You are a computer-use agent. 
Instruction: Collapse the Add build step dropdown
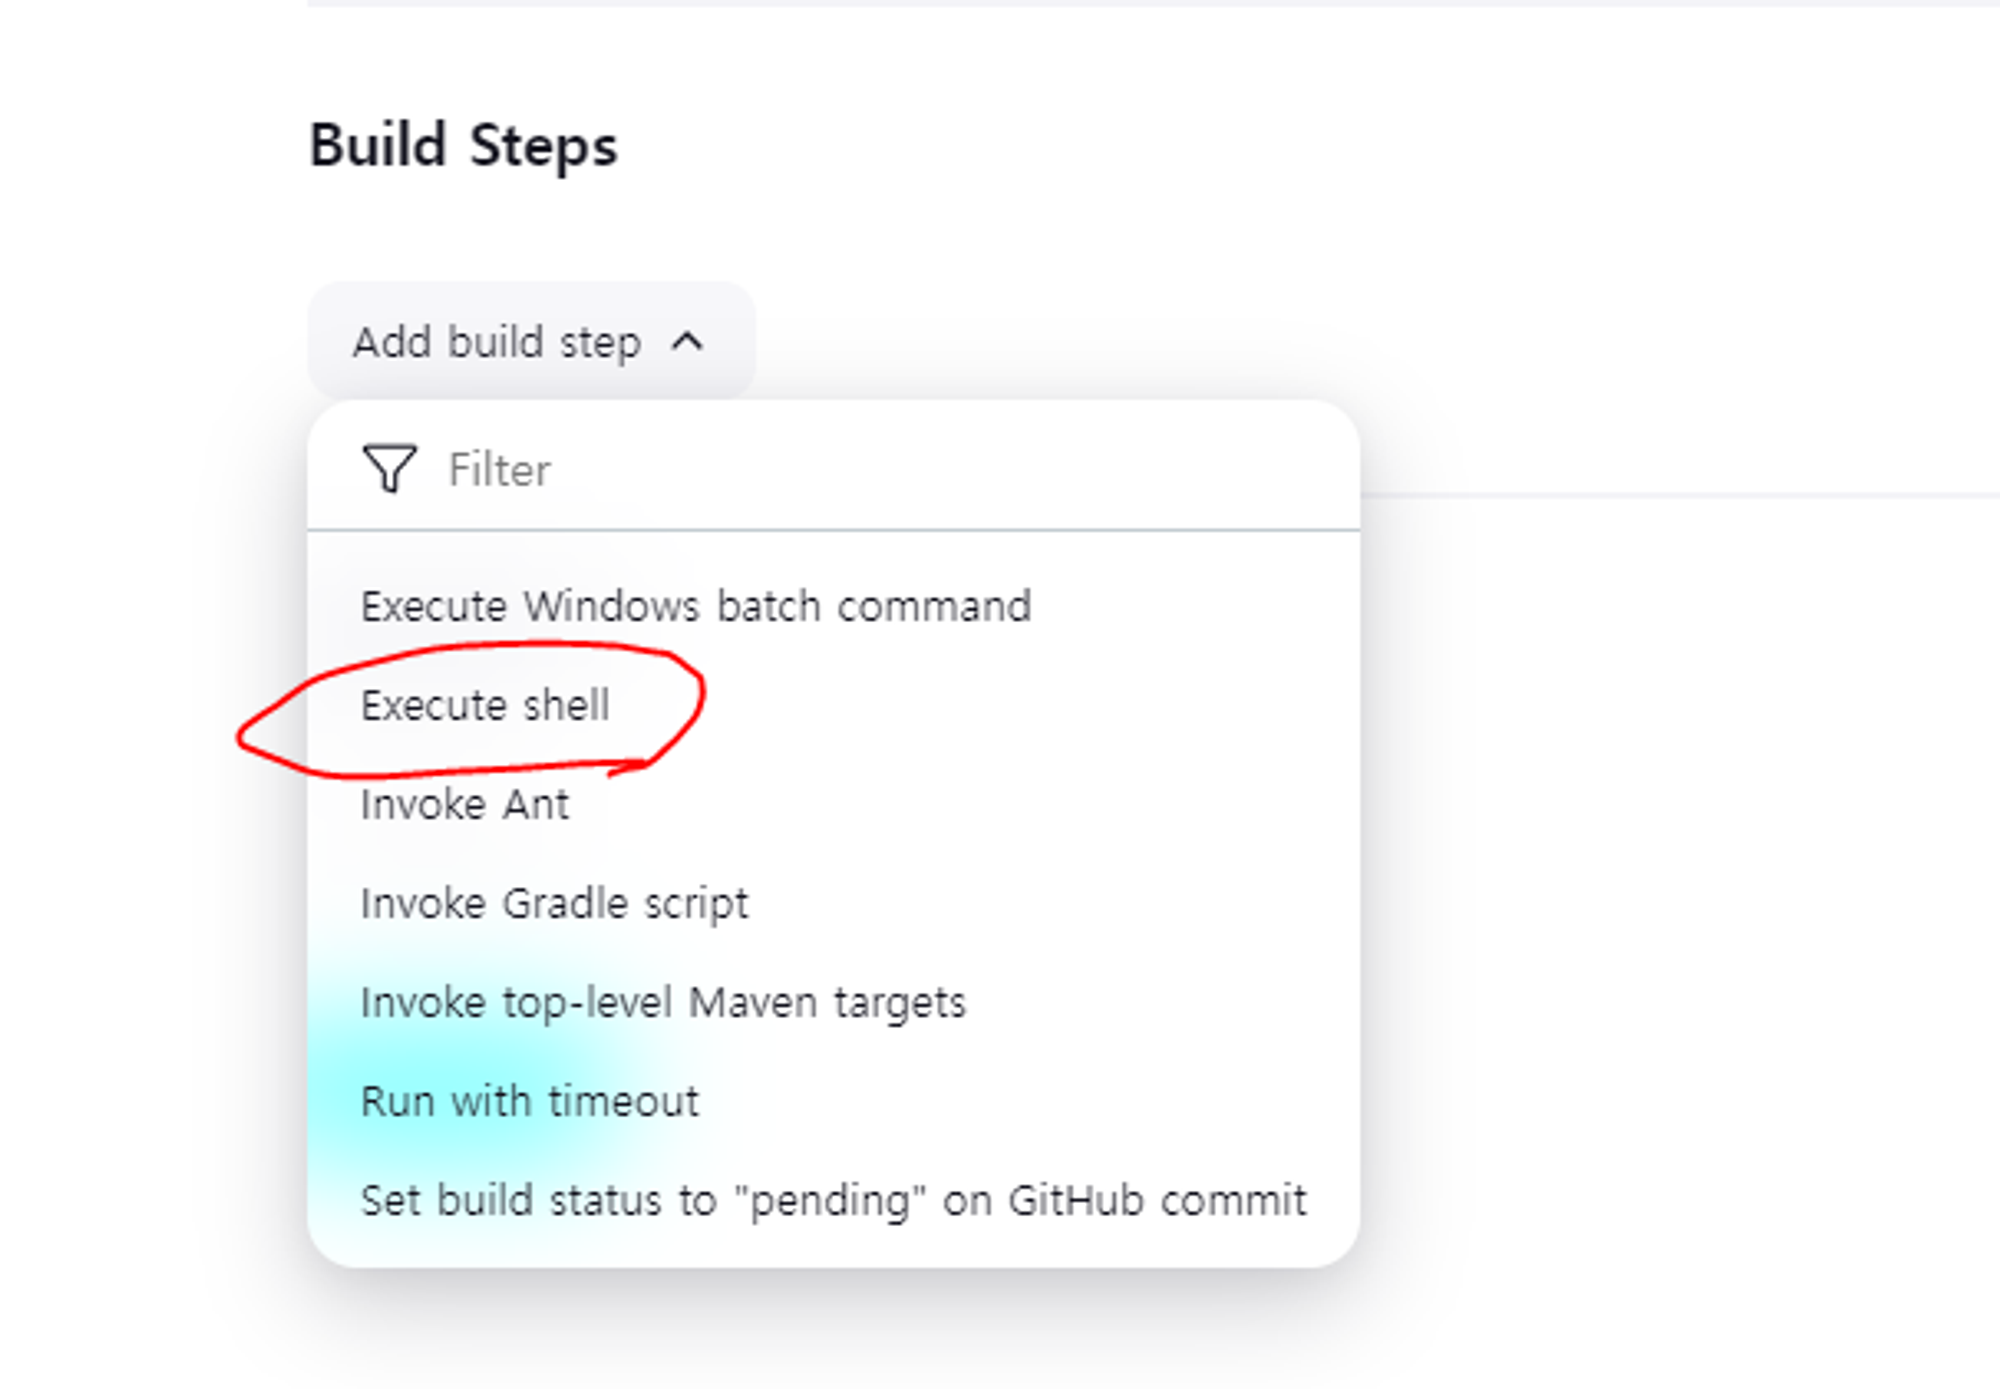click(531, 342)
